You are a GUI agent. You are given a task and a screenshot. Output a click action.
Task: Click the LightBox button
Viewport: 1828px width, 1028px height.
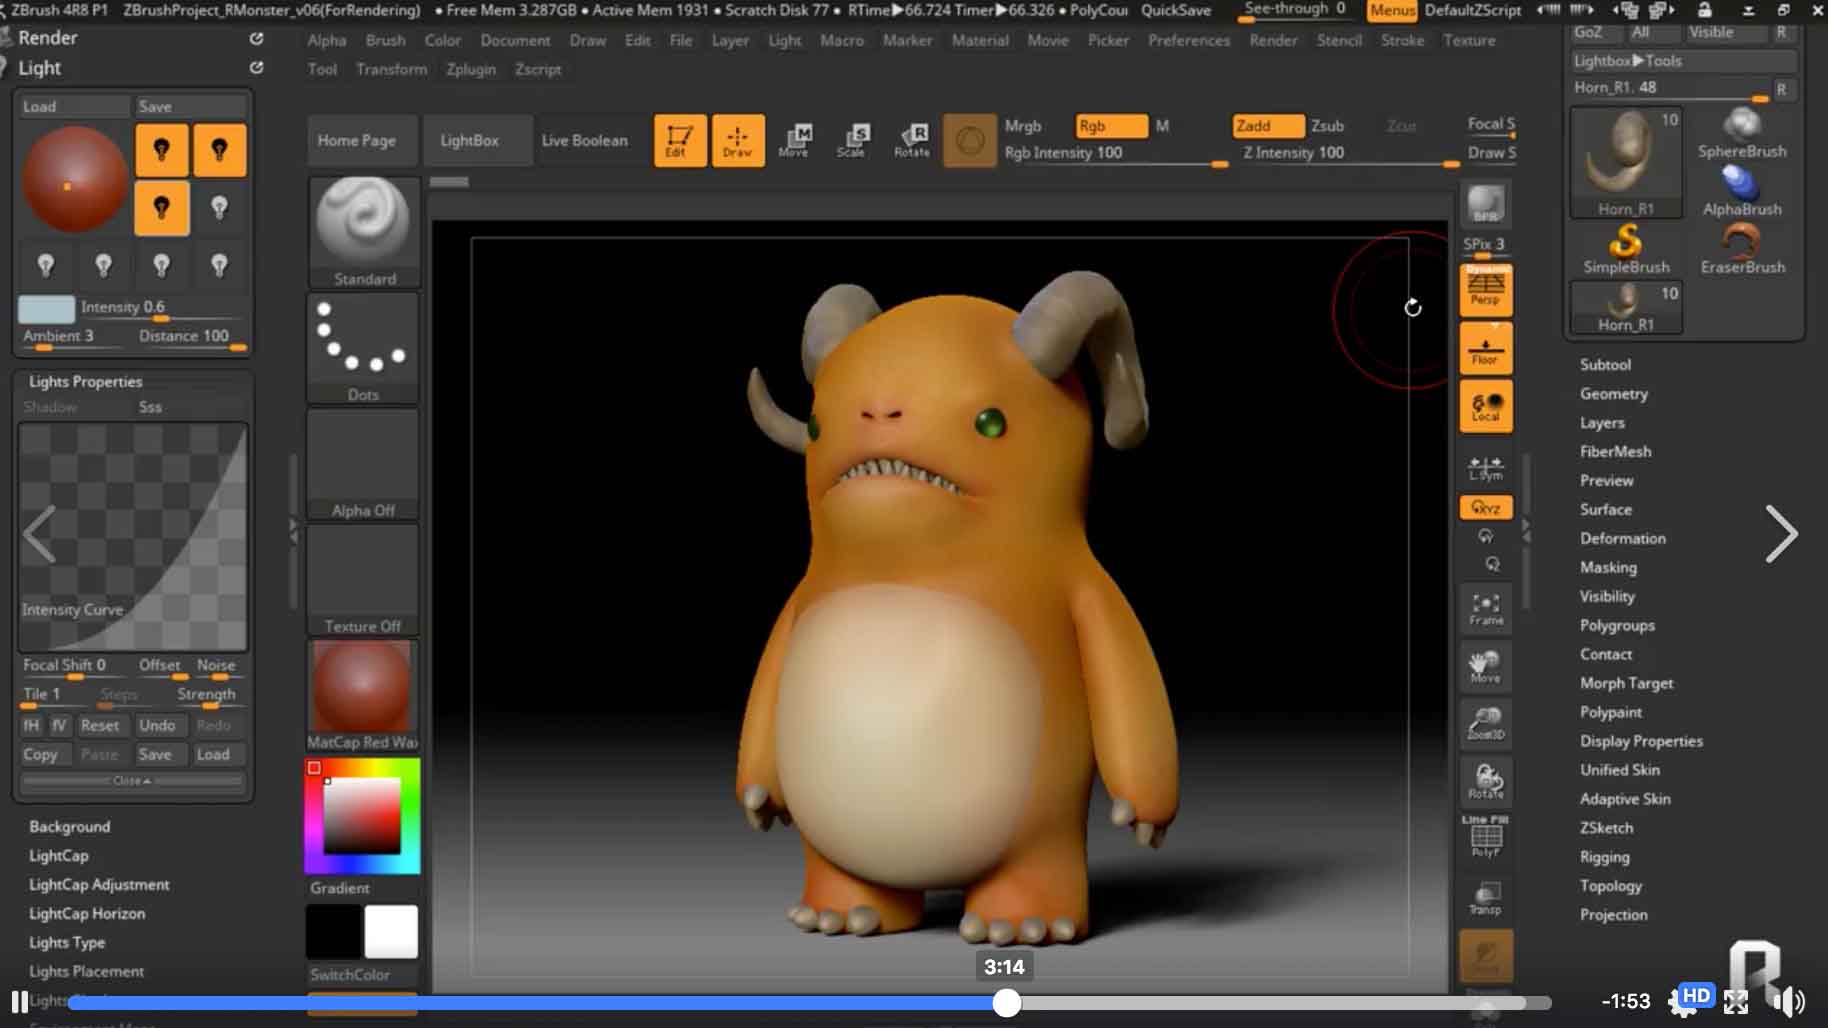(469, 140)
